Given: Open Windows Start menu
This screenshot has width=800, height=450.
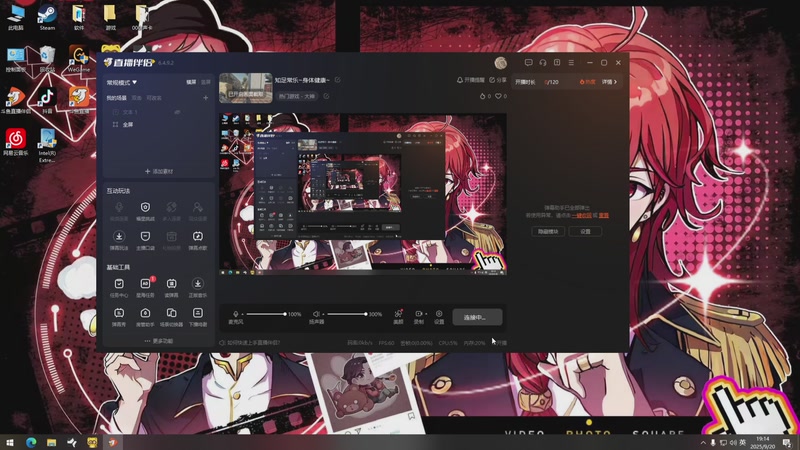Looking at the screenshot, I should [x=10, y=442].
